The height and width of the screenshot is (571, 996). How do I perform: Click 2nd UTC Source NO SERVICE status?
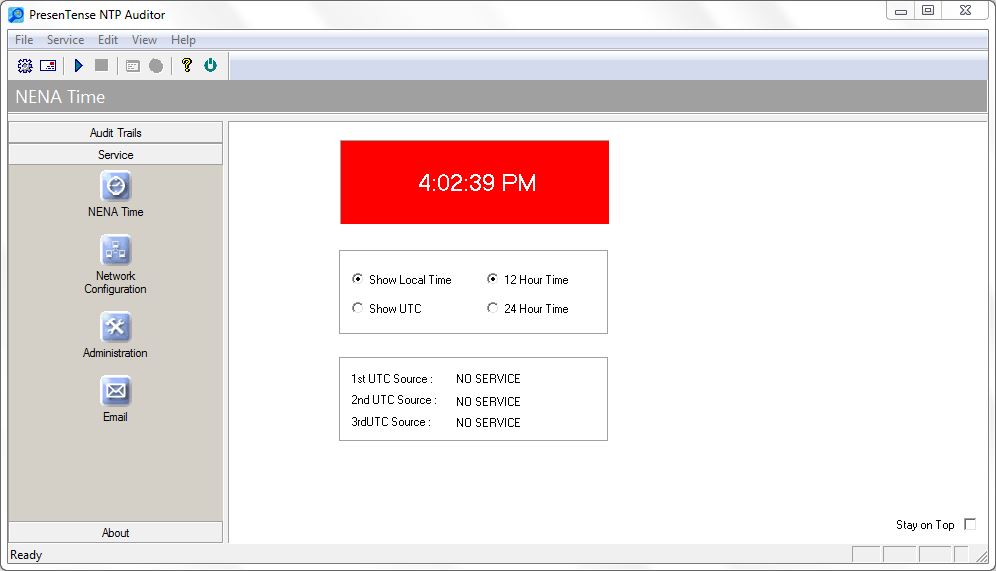(488, 401)
